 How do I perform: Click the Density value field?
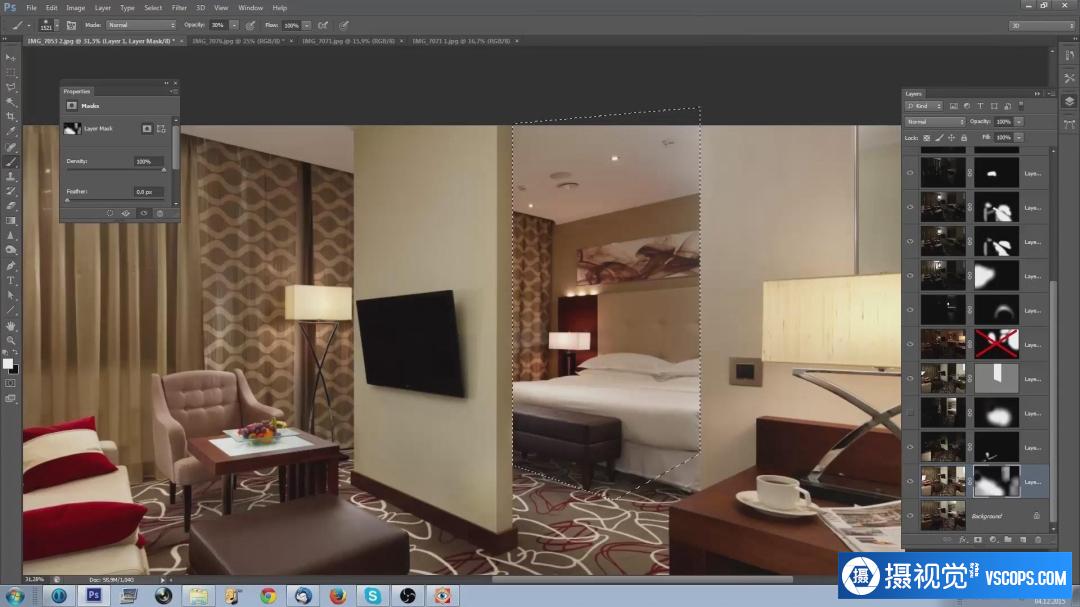coord(149,161)
